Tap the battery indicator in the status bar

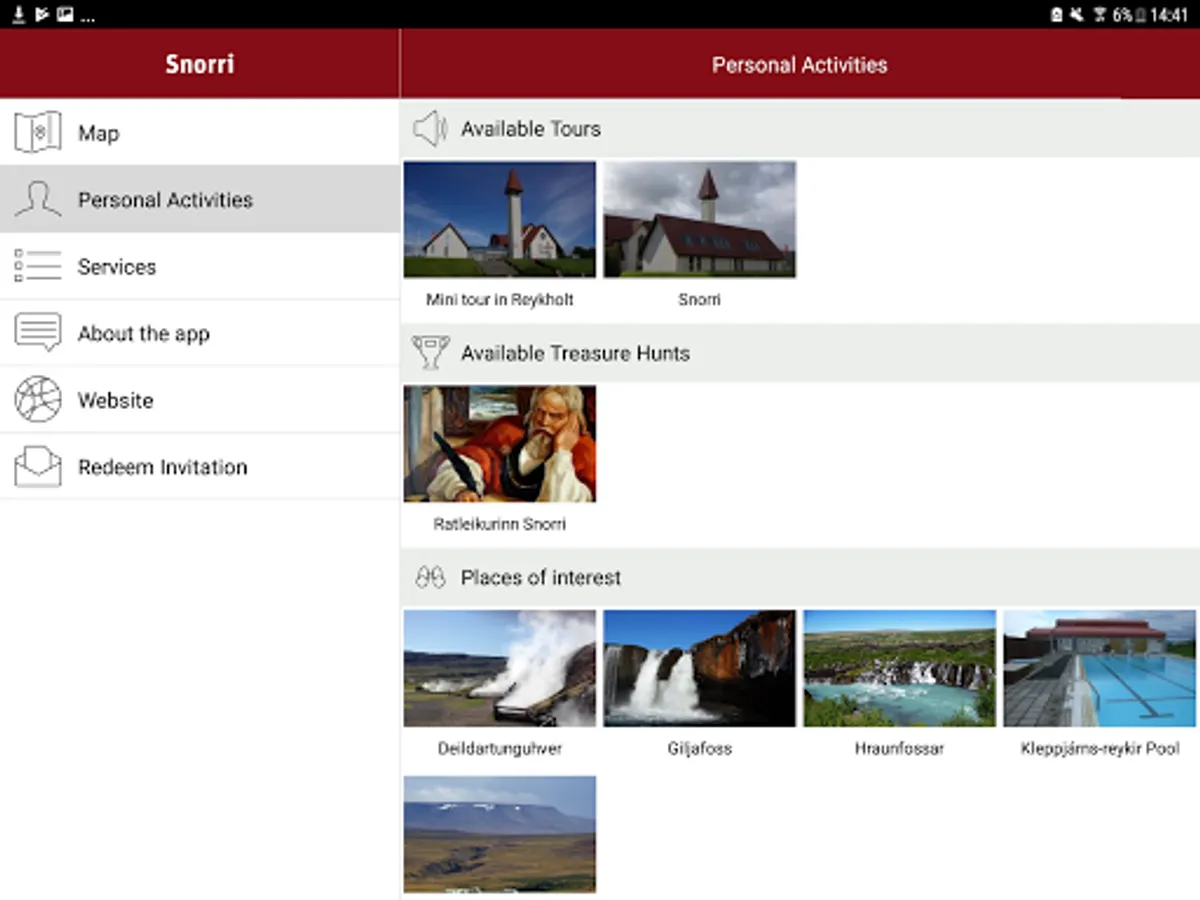[1139, 15]
